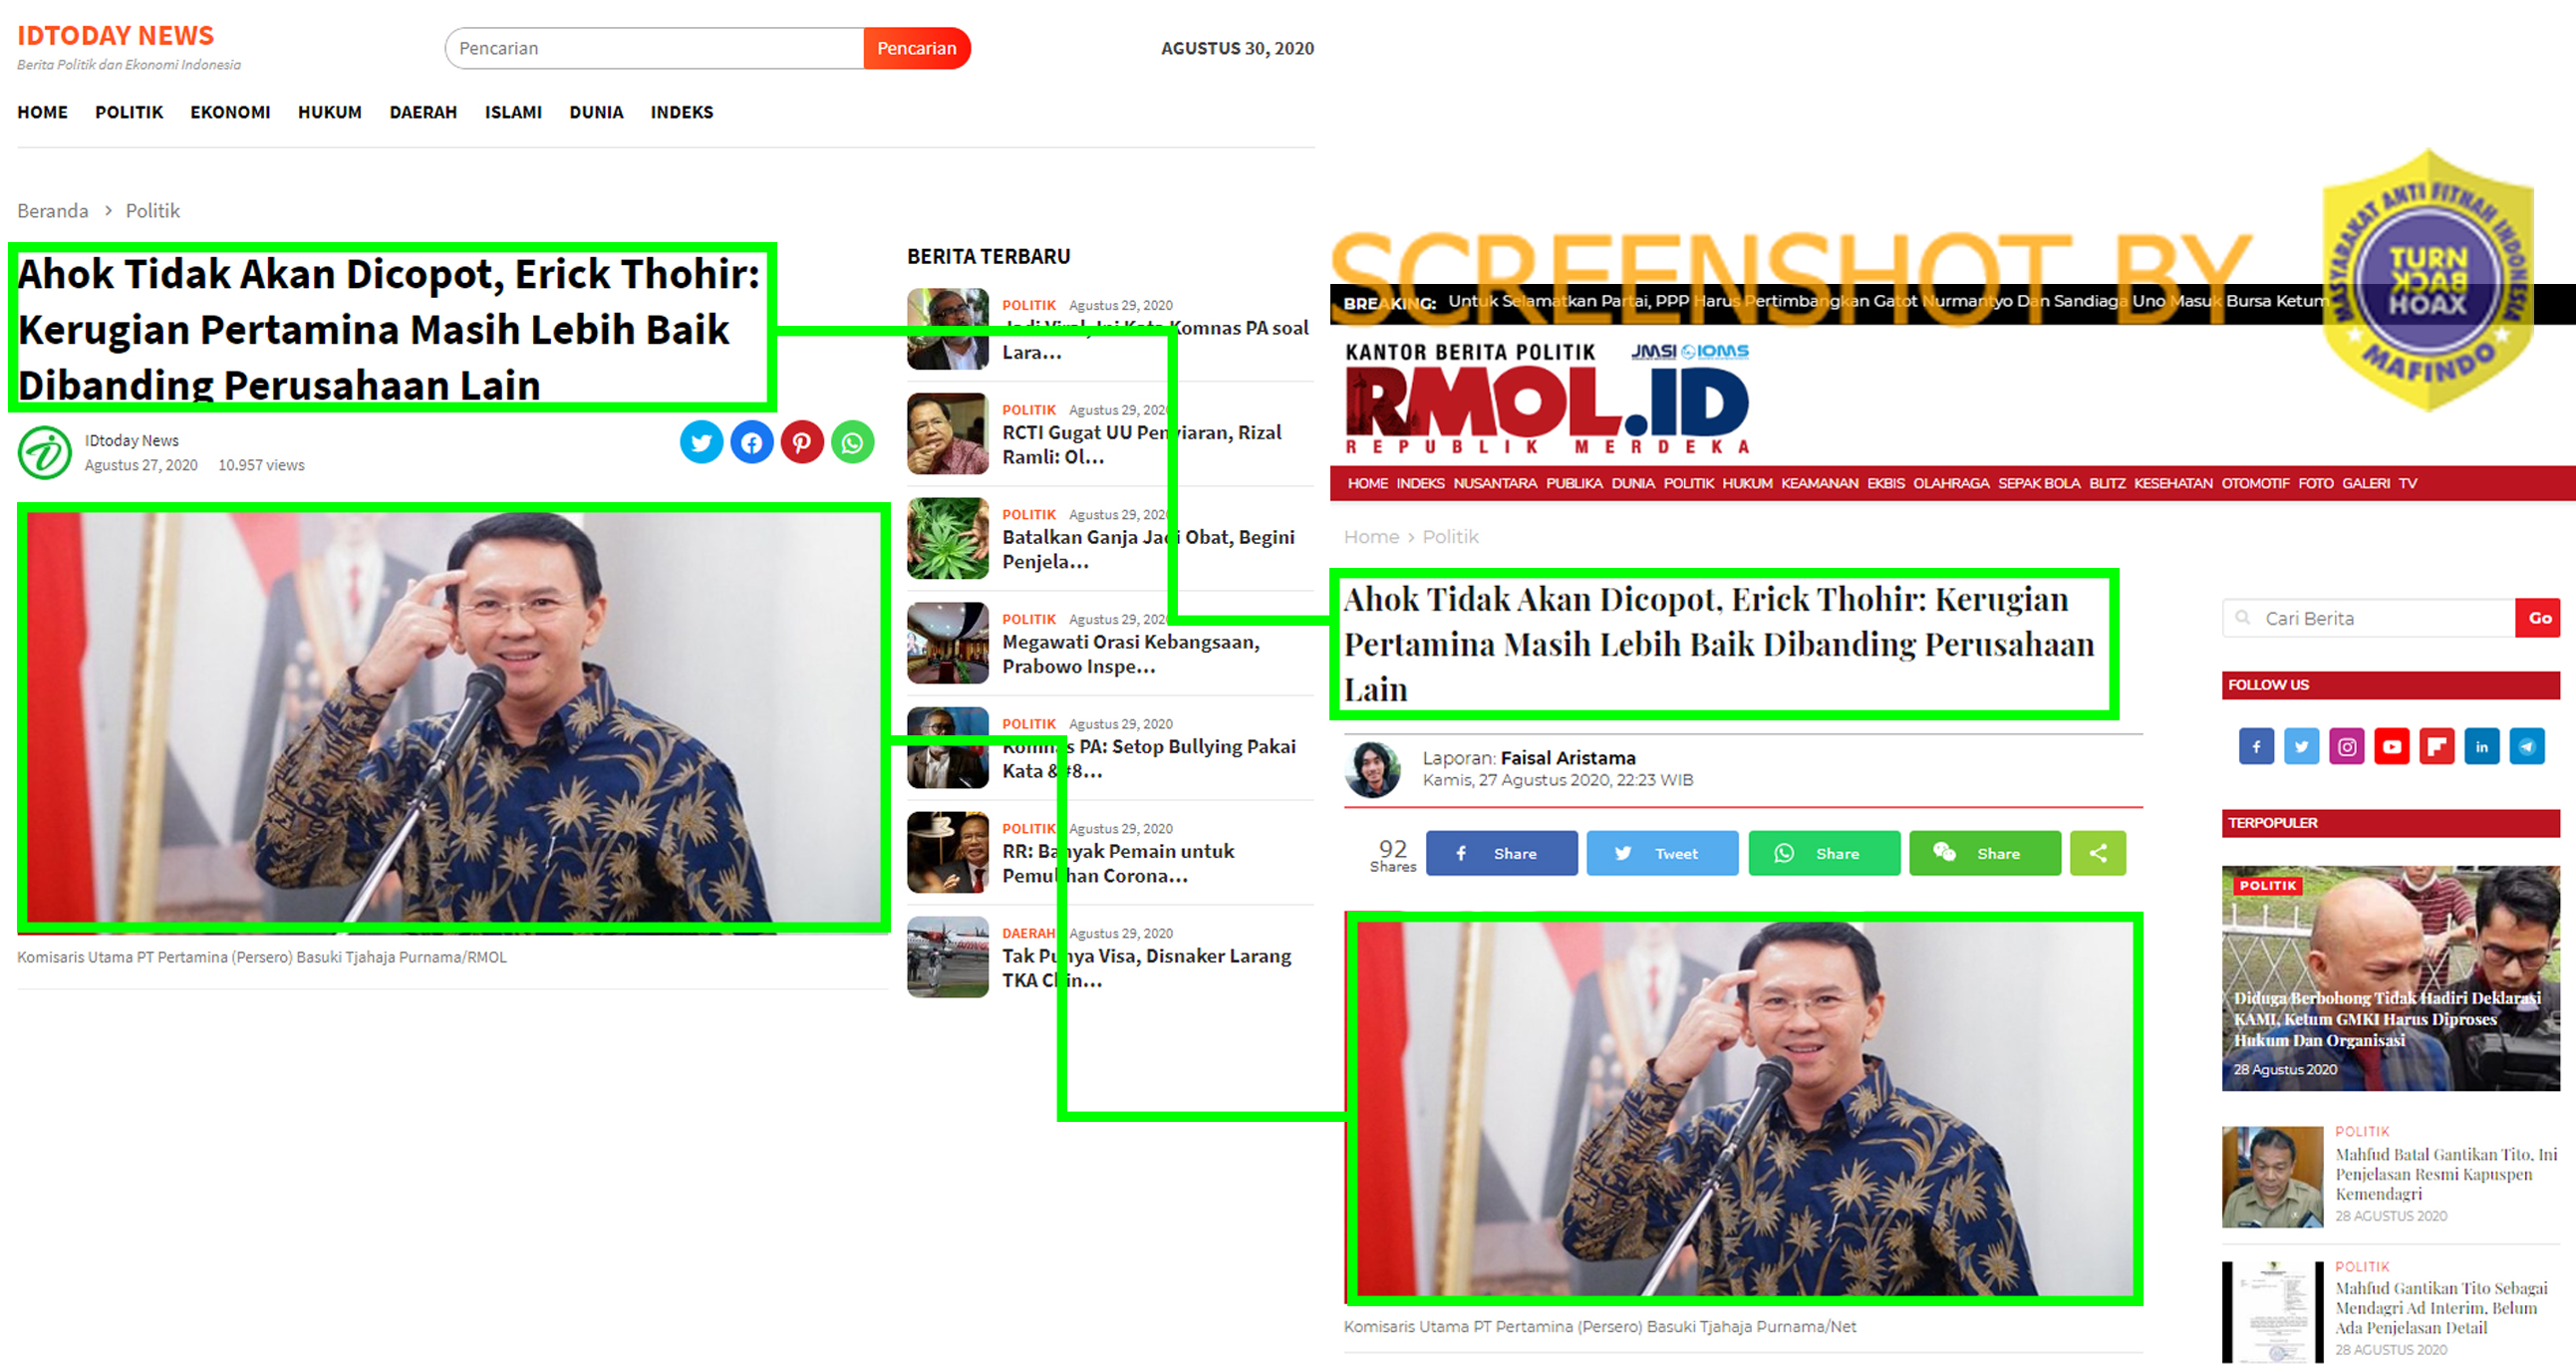The image size is (2576, 1366).
Task: Click Mahfud Batal Gantikan Tito thumbnail
Action: pos(2271,1177)
